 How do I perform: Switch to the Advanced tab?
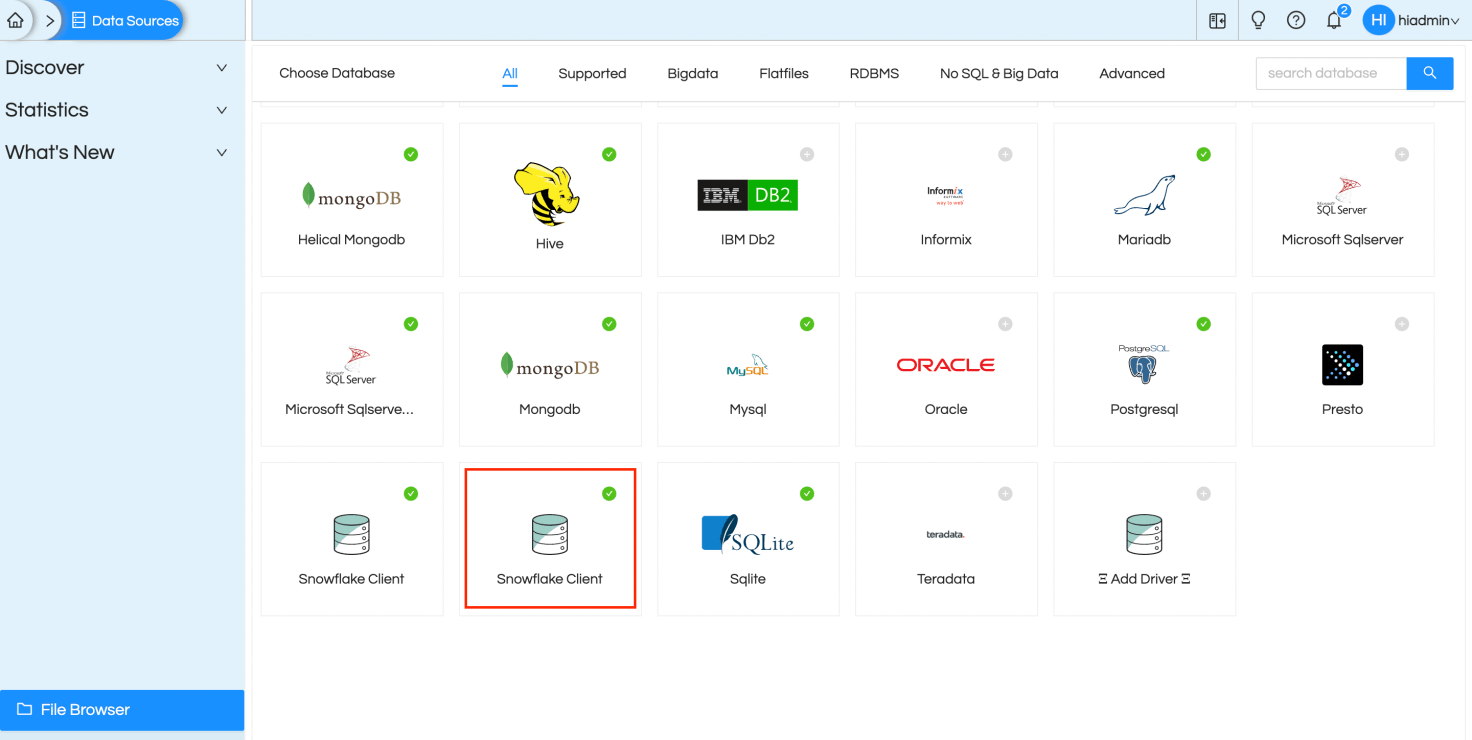coord(1132,73)
